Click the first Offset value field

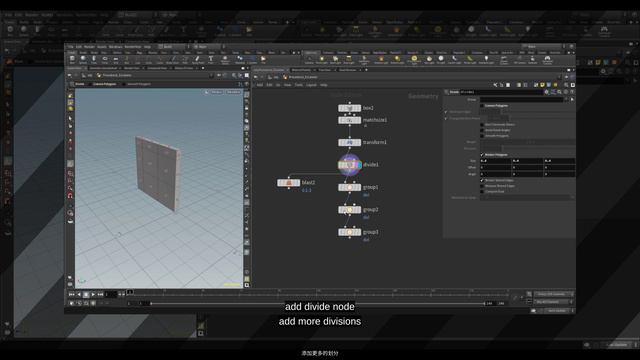(495, 167)
